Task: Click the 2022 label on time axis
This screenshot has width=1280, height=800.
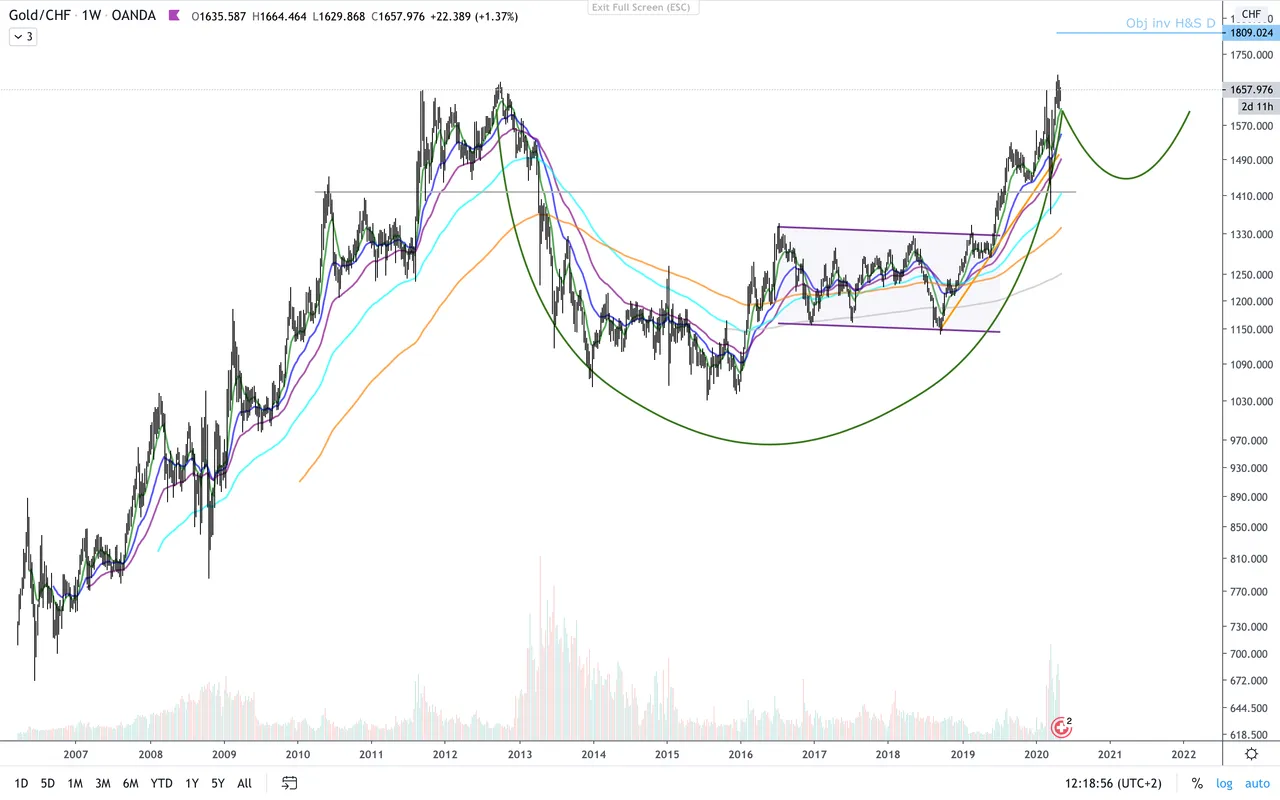Action: (1183, 754)
